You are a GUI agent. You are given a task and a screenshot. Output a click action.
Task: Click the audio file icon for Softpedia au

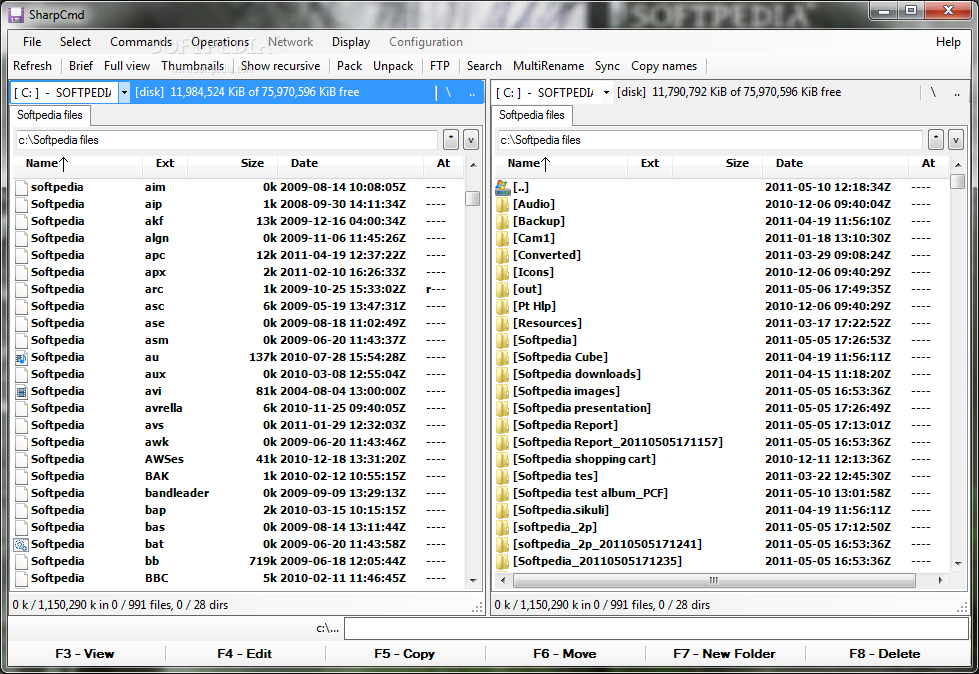click(x=21, y=358)
